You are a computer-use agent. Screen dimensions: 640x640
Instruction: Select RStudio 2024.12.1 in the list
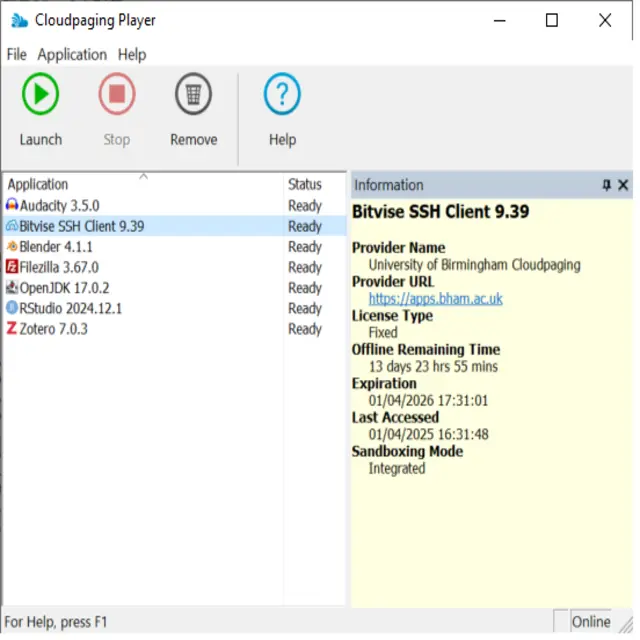pos(175,308)
